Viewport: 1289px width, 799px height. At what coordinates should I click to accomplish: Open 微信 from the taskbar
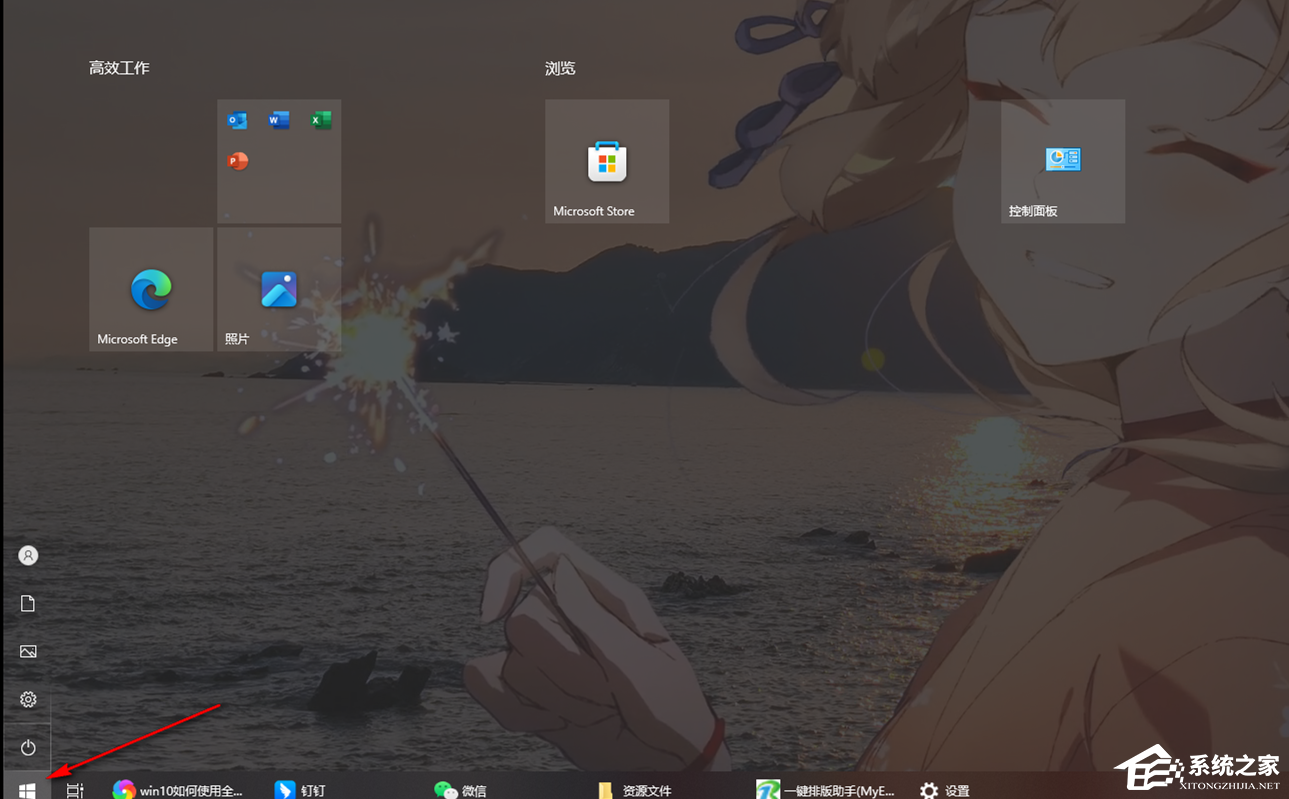445,790
